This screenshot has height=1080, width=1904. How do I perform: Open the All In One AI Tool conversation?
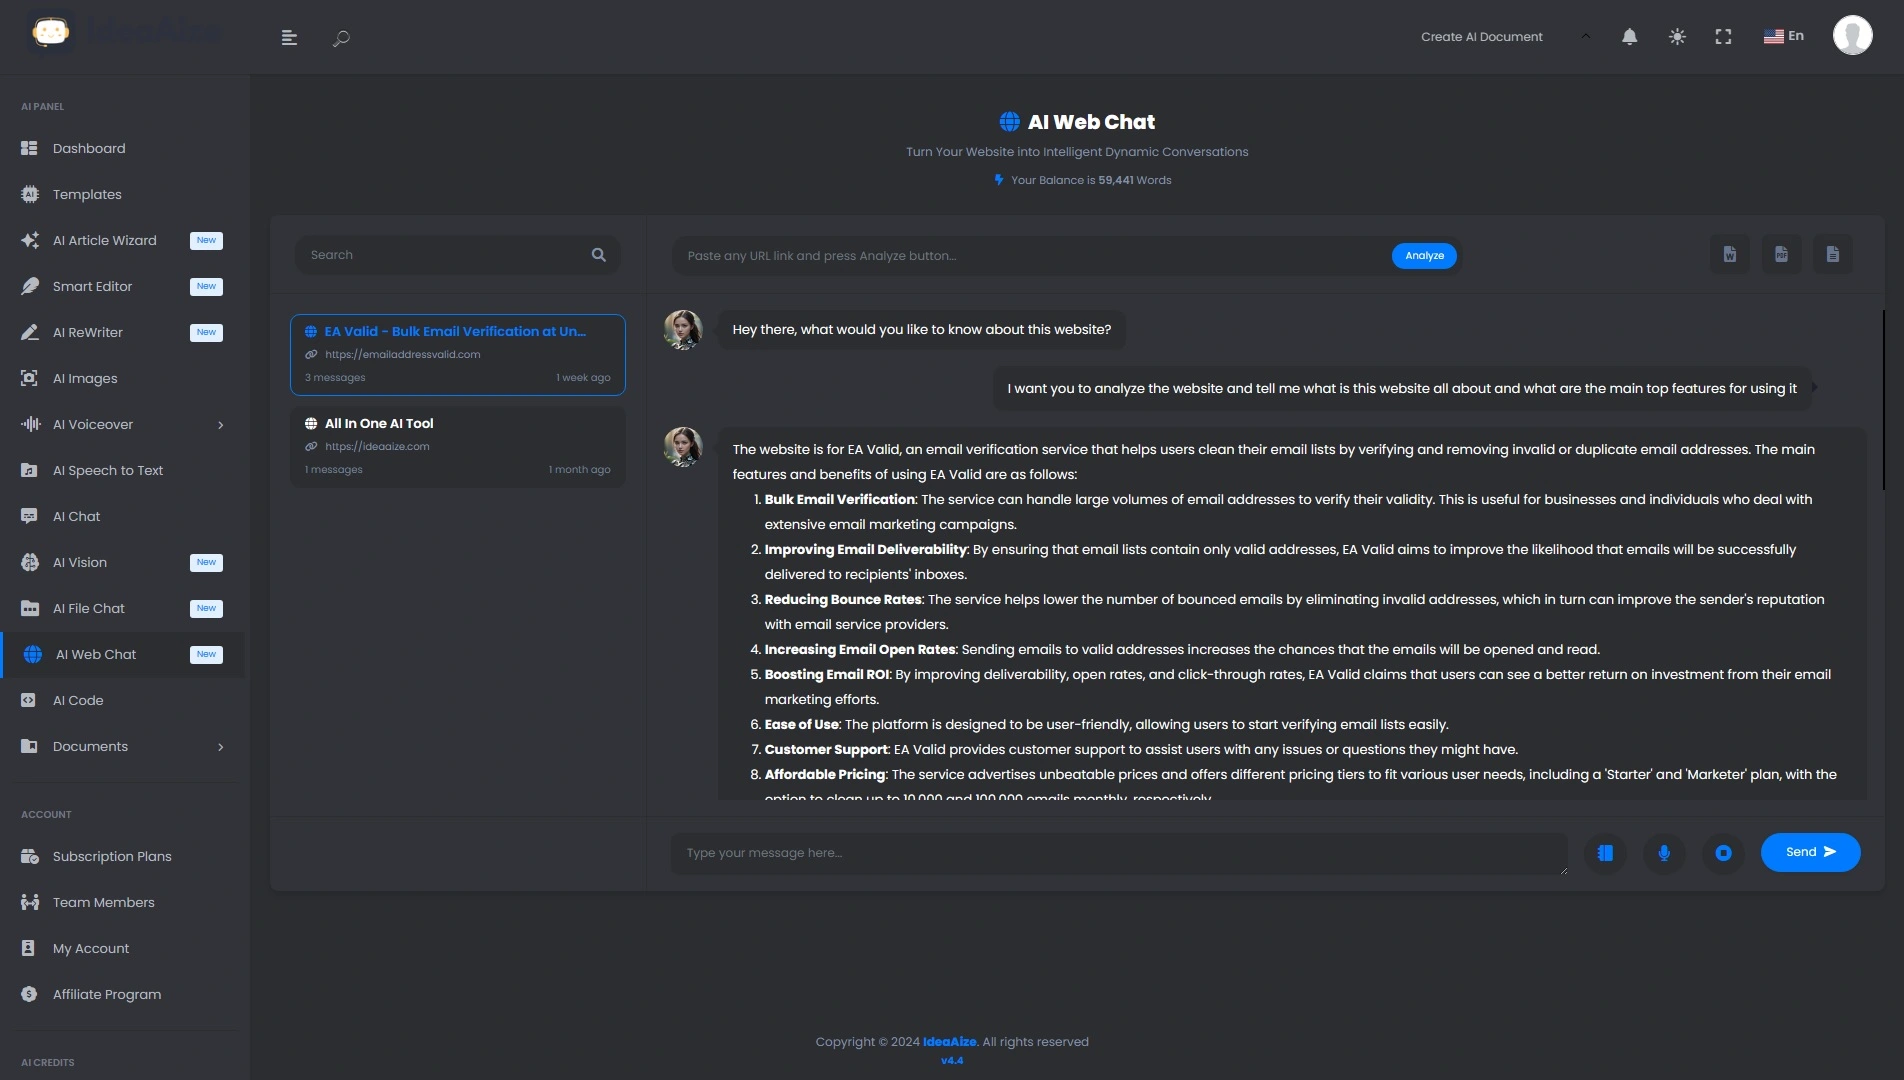(x=457, y=446)
